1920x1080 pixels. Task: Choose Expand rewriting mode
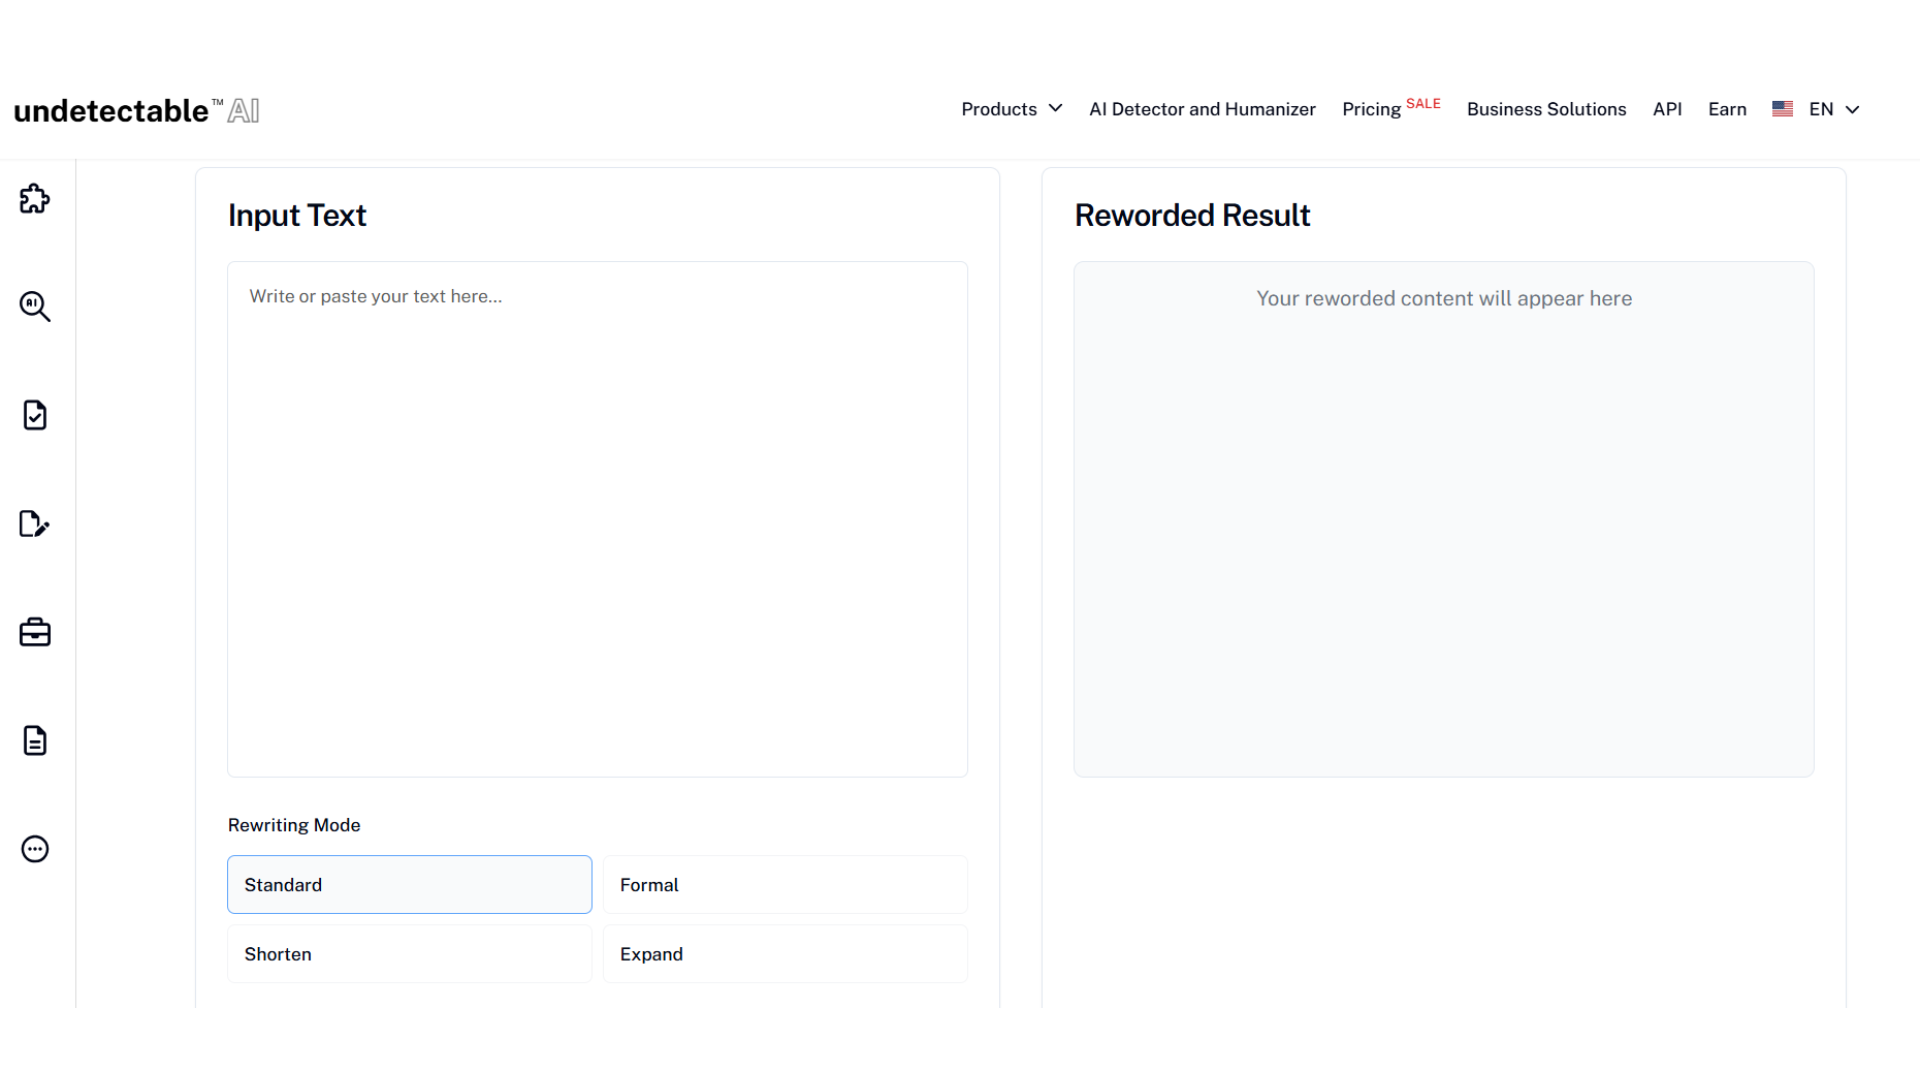click(x=785, y=954)
